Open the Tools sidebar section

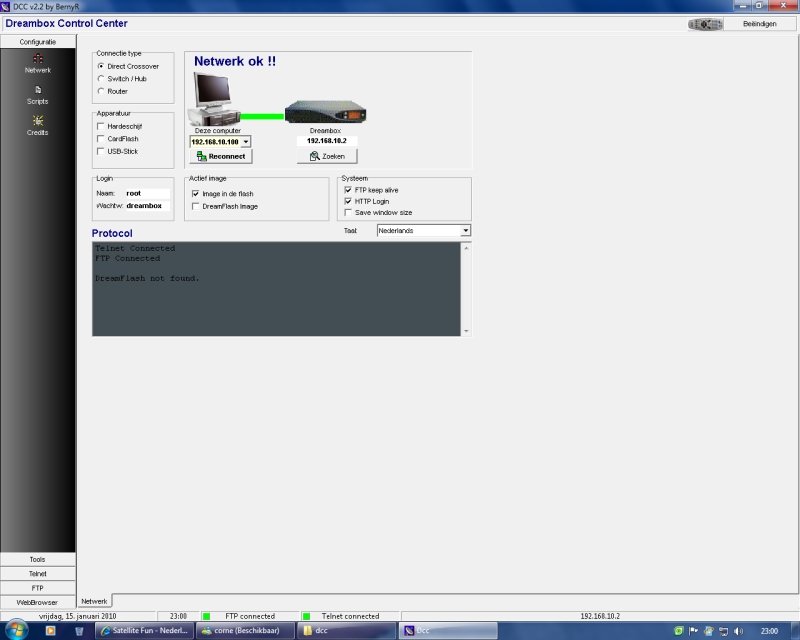point(38,559)
